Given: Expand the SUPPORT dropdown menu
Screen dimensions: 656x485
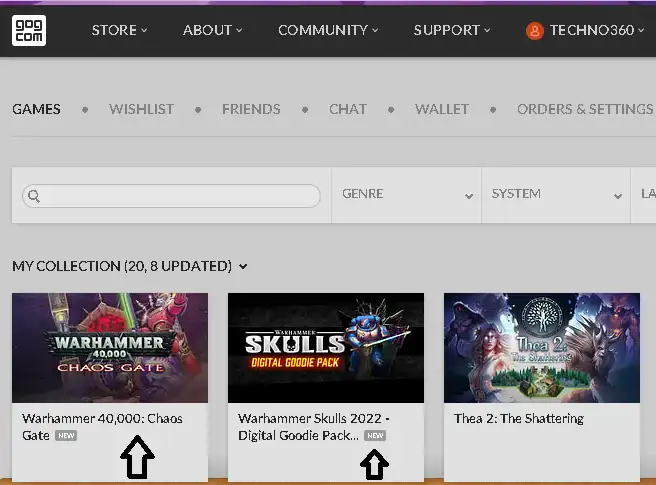Looking at the screenshot, I should (452, 30).
